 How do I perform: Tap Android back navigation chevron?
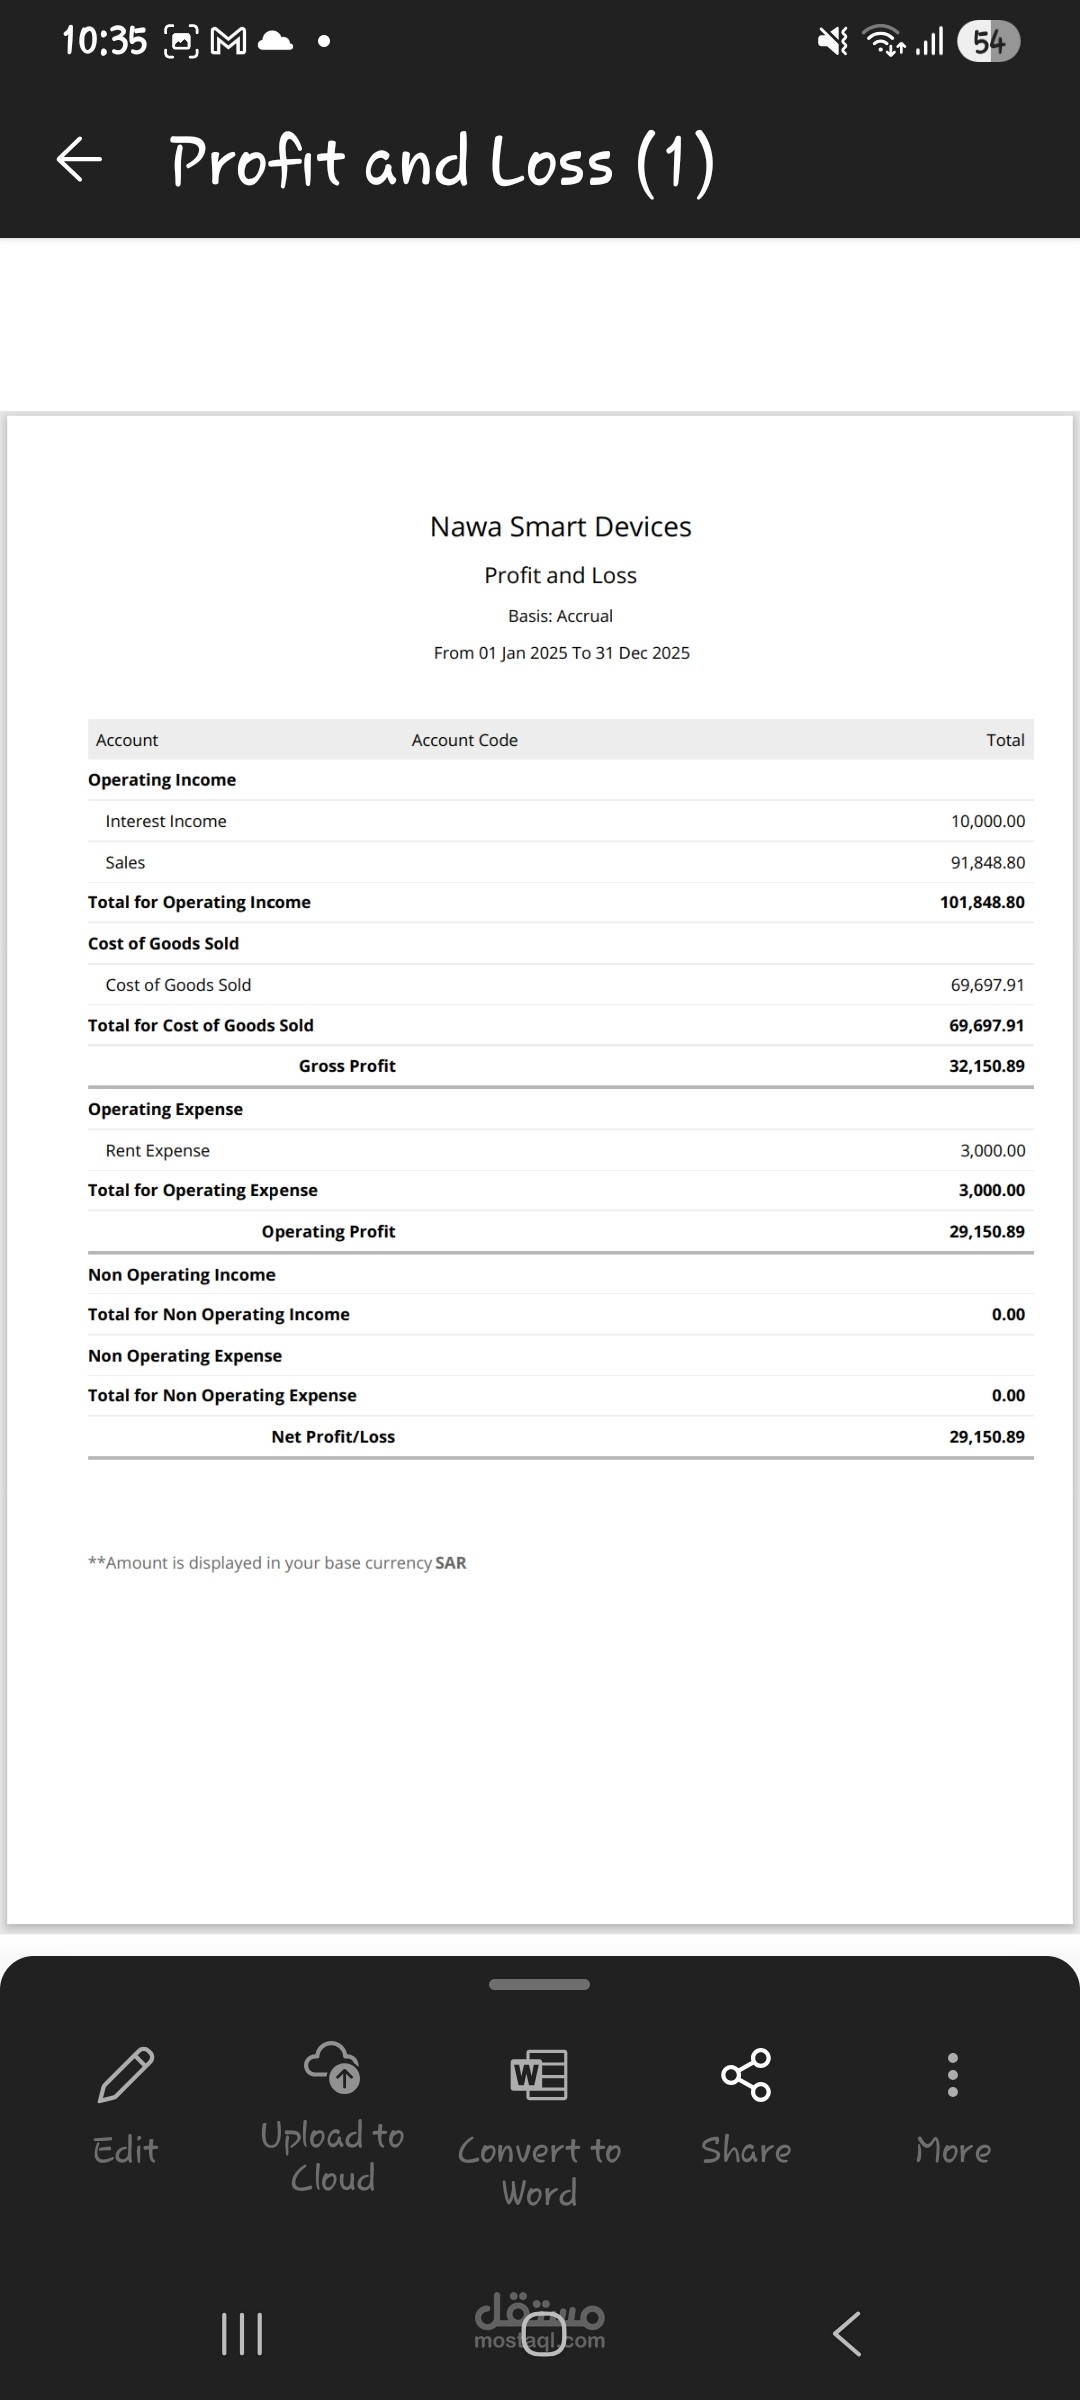[846, 2333]
